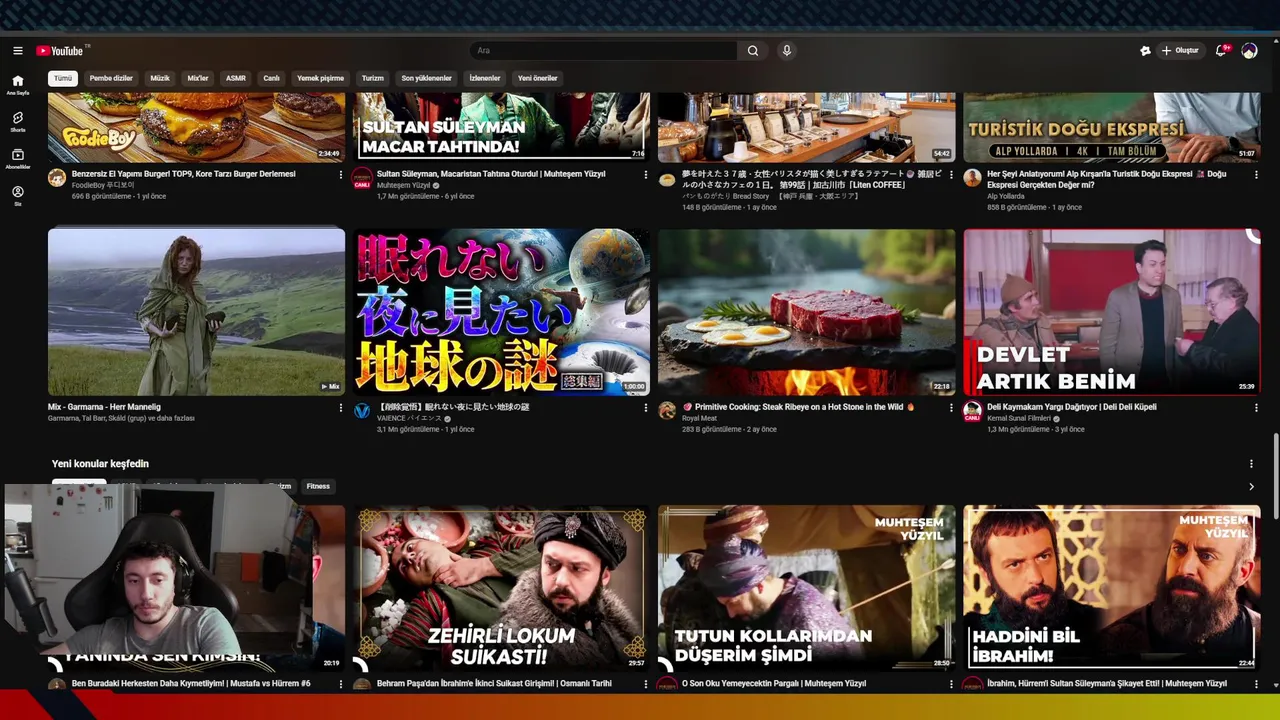This screenshot has height=720, width=1280.
Task: Click the YouTube logo
Action: pos(62,51)
